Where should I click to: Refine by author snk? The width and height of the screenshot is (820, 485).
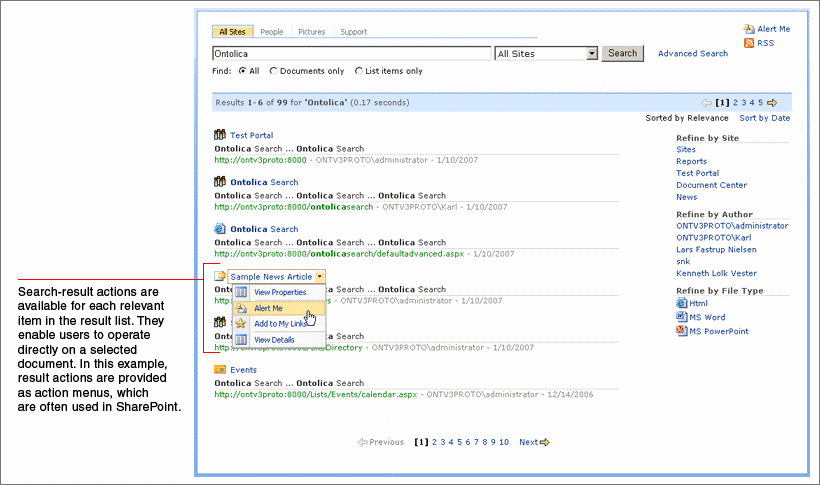click(683, 262)
